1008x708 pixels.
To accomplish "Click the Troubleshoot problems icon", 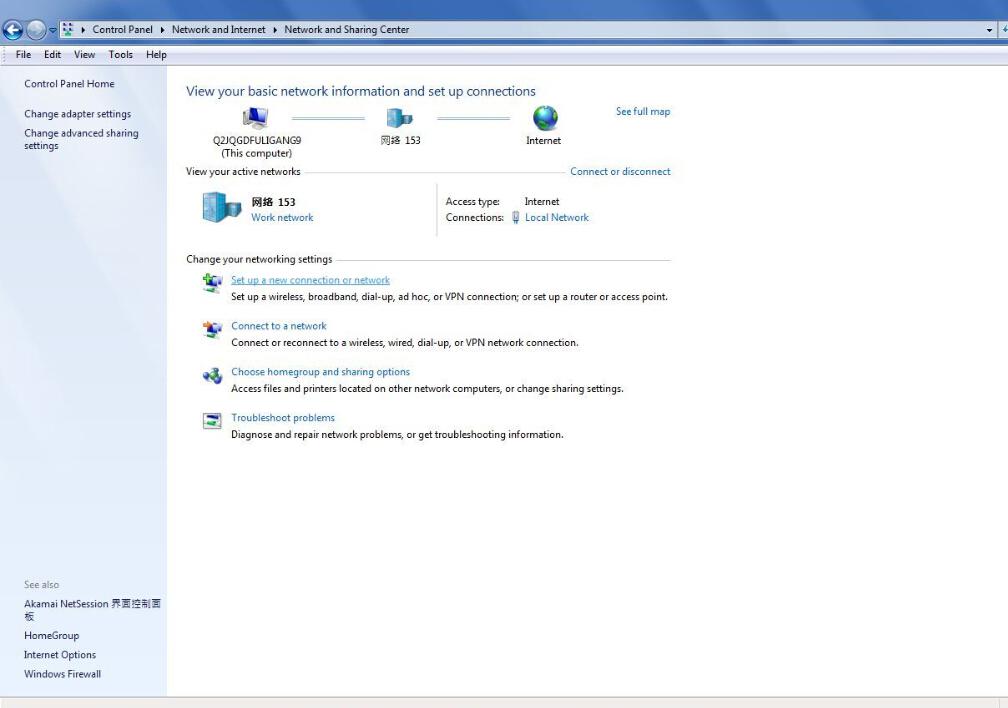I will [x=212, y=421].
